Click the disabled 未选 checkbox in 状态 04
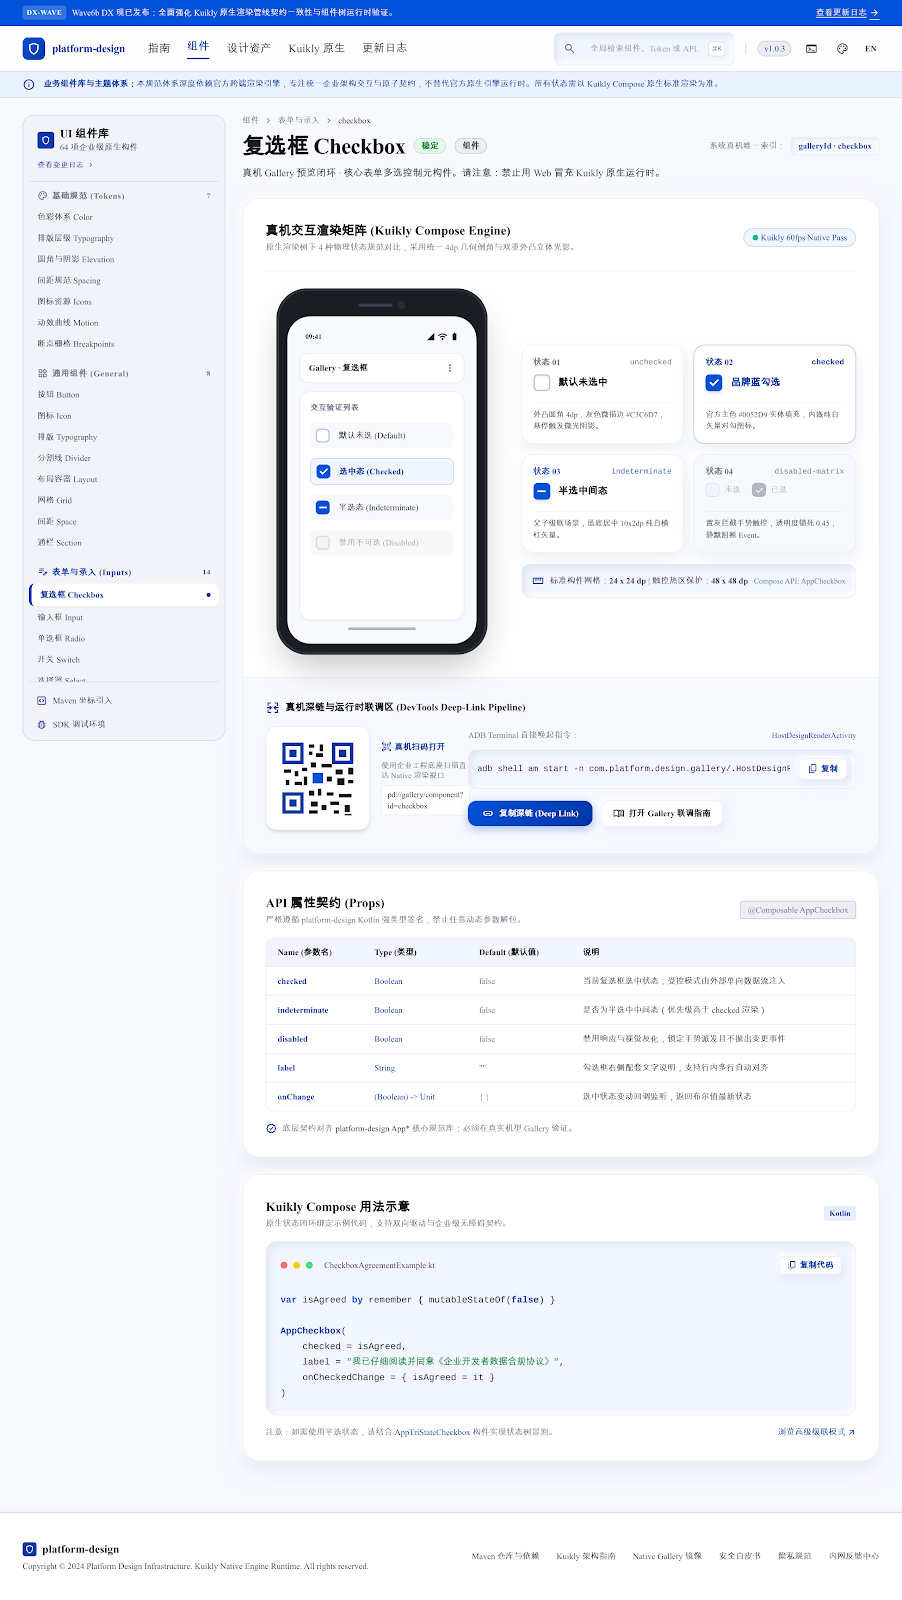Image resolution: width=902 pixels, height=1600 pixels. (712, 490)
